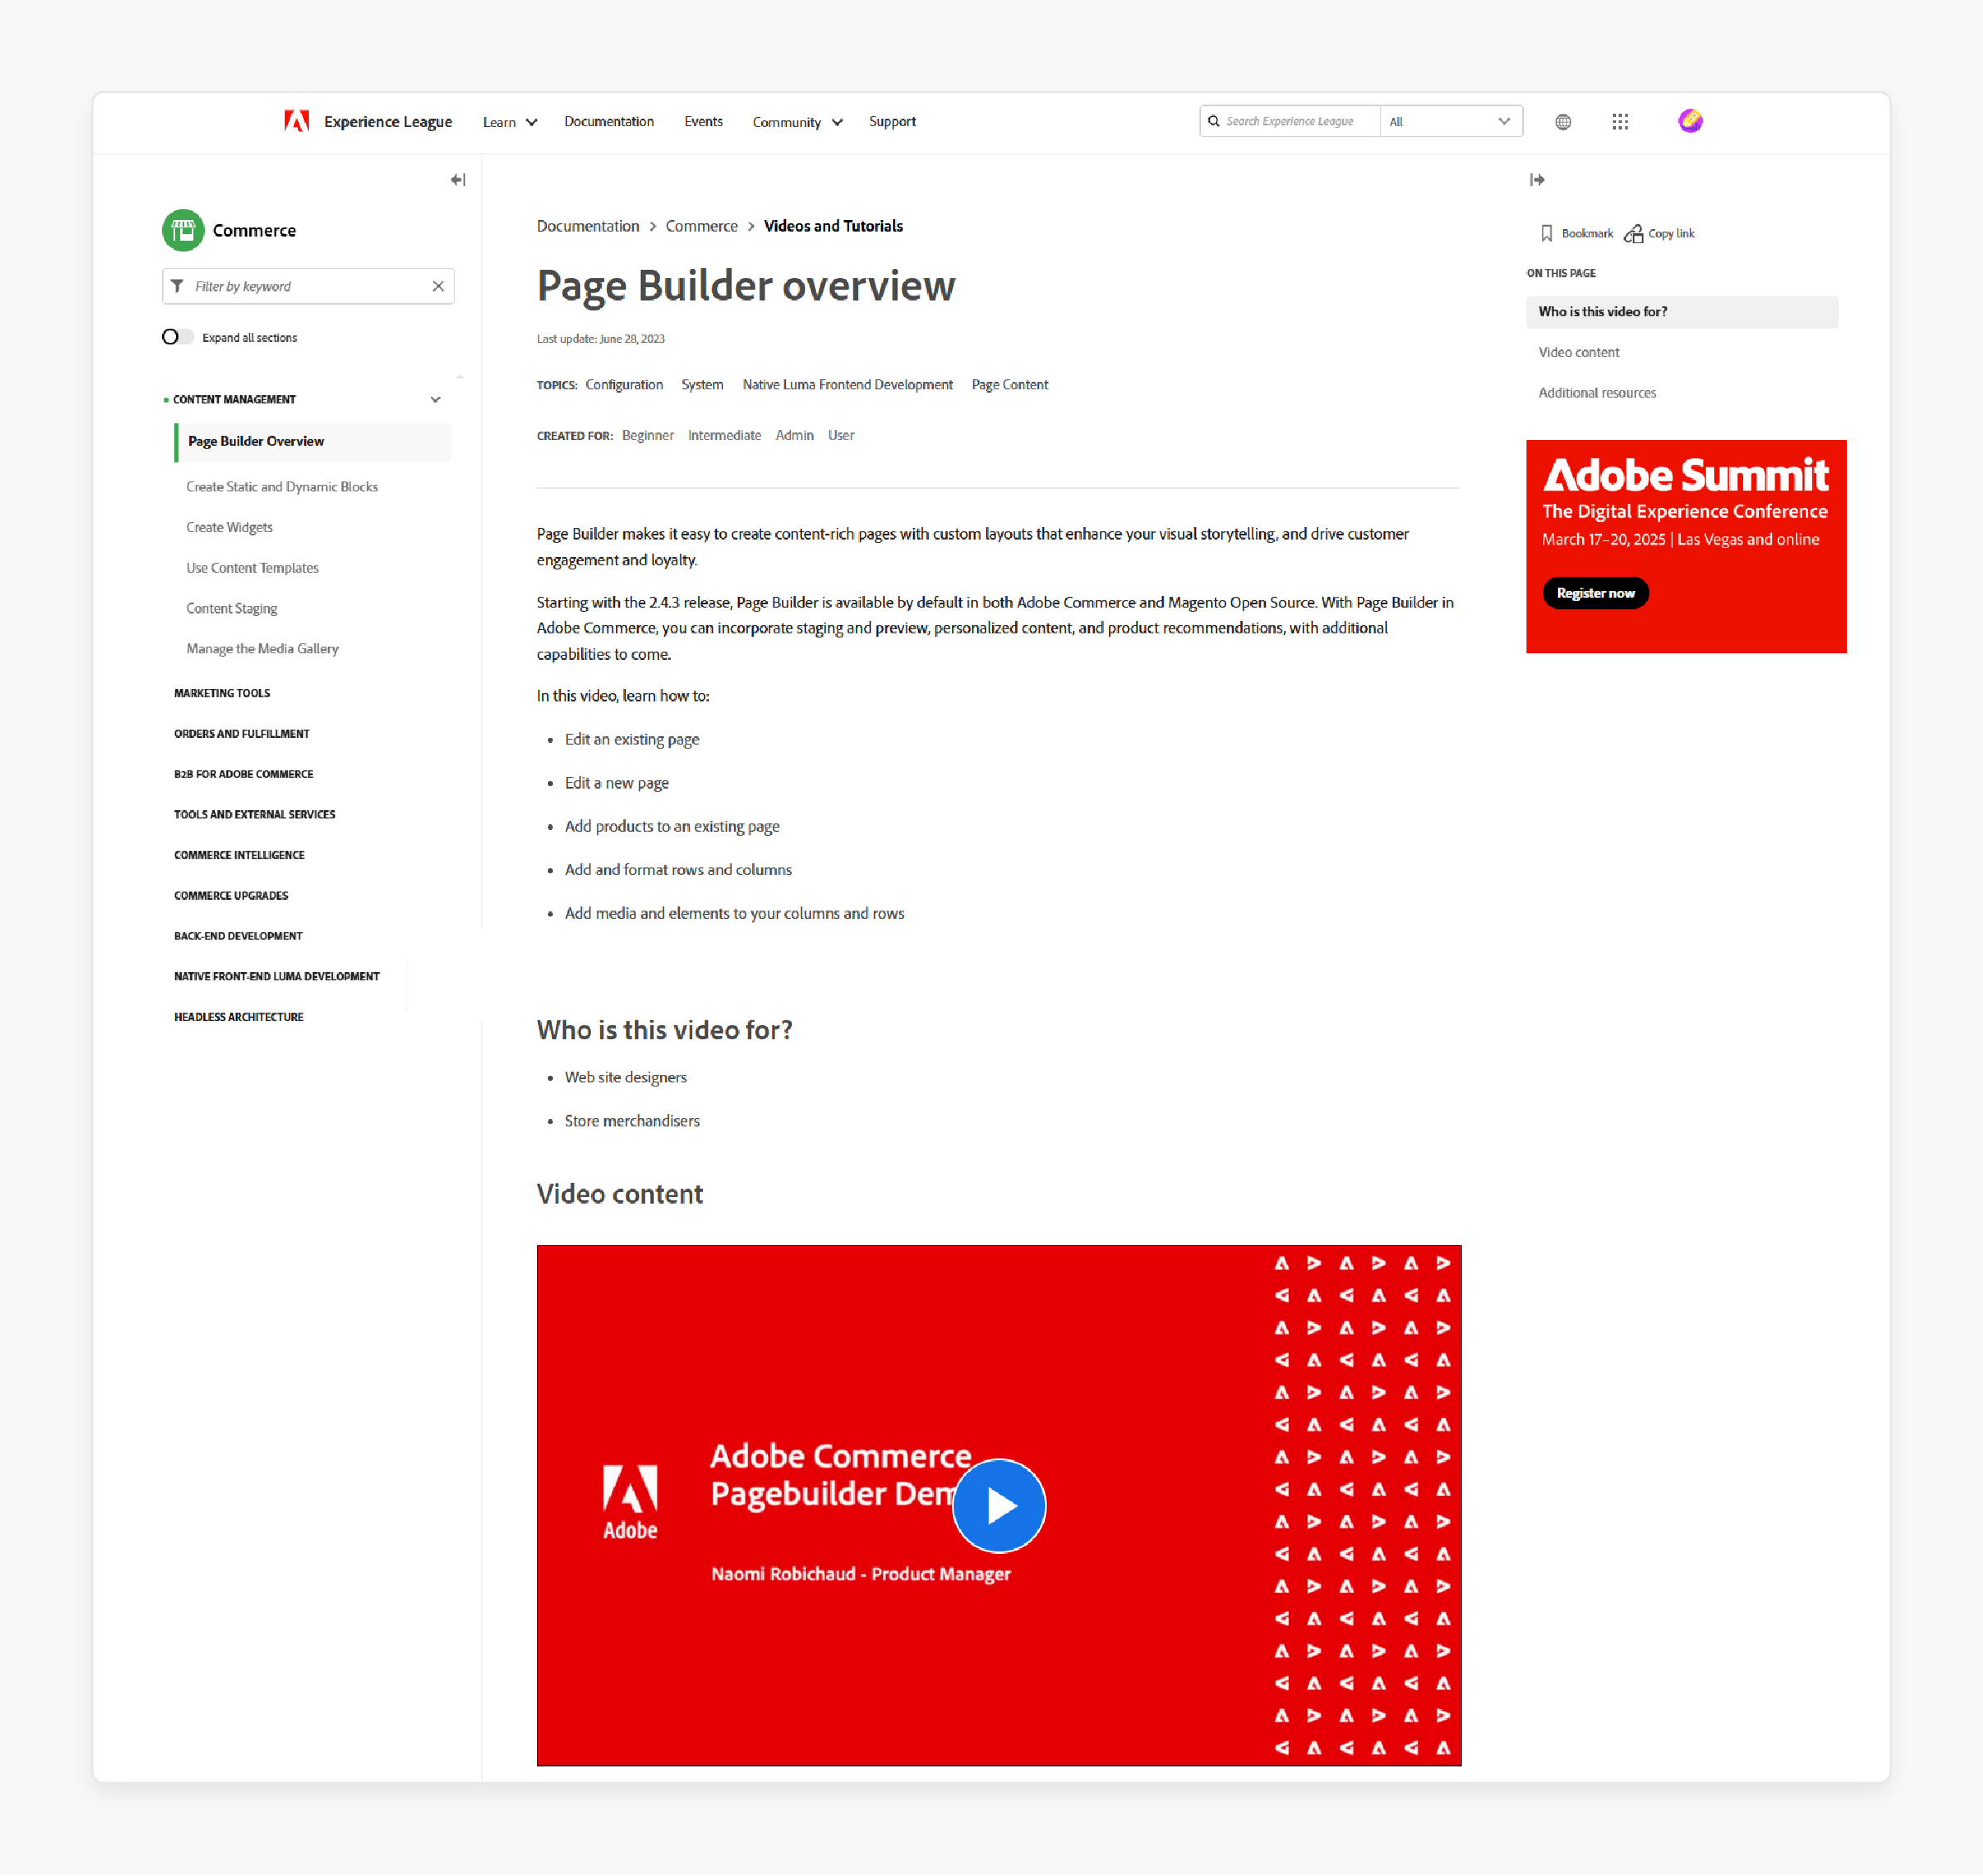Viewport: 1983px width, 1876px height.
Task: Open the Learn dropdown menu
Action: pos(510,122)
